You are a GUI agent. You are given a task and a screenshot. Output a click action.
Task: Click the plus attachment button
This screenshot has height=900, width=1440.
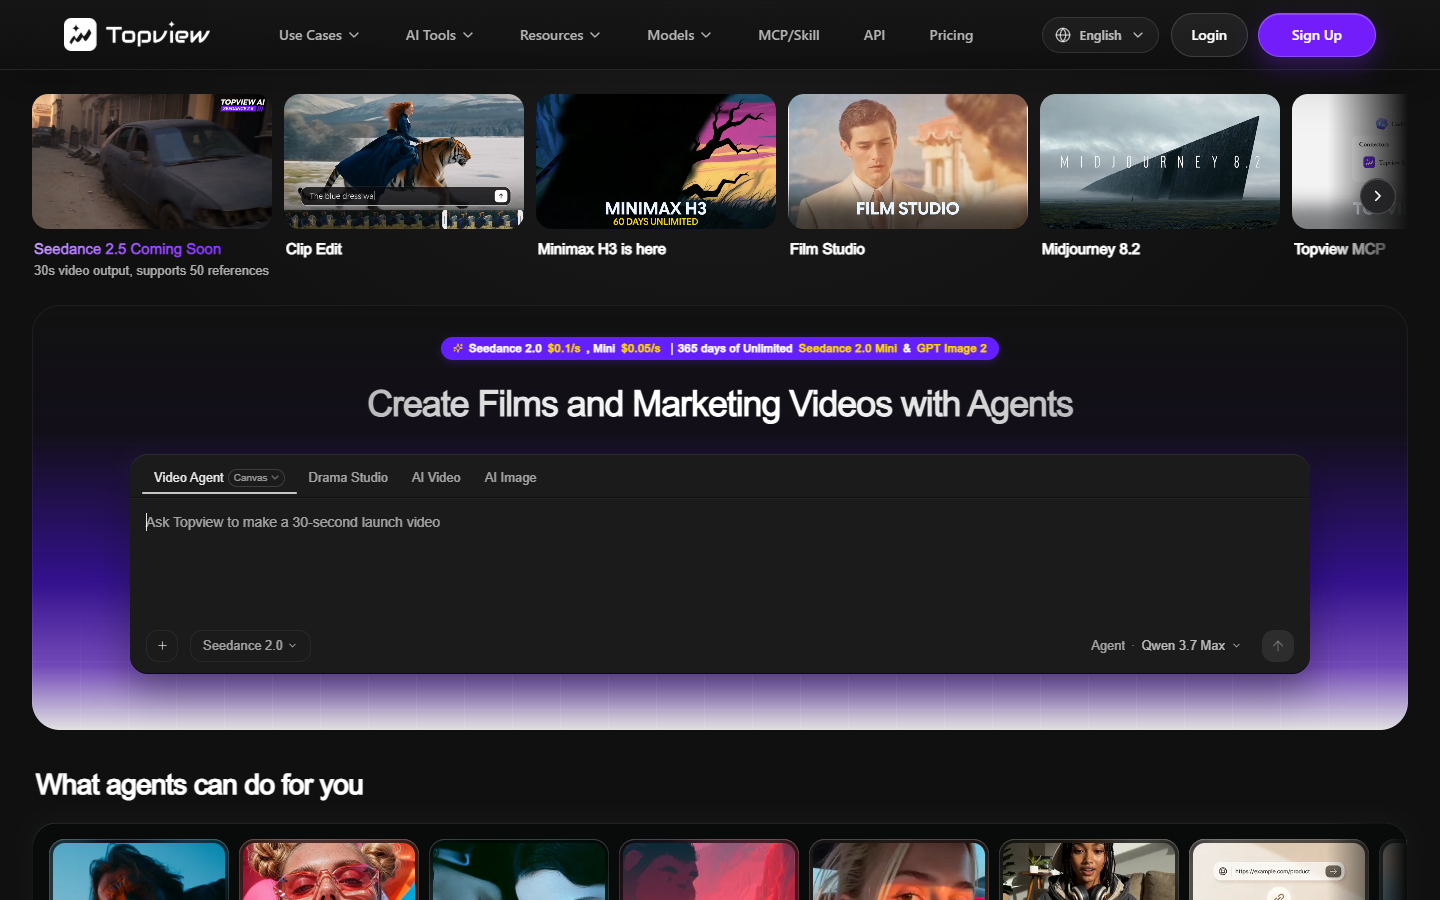click(x=162, y=646)
